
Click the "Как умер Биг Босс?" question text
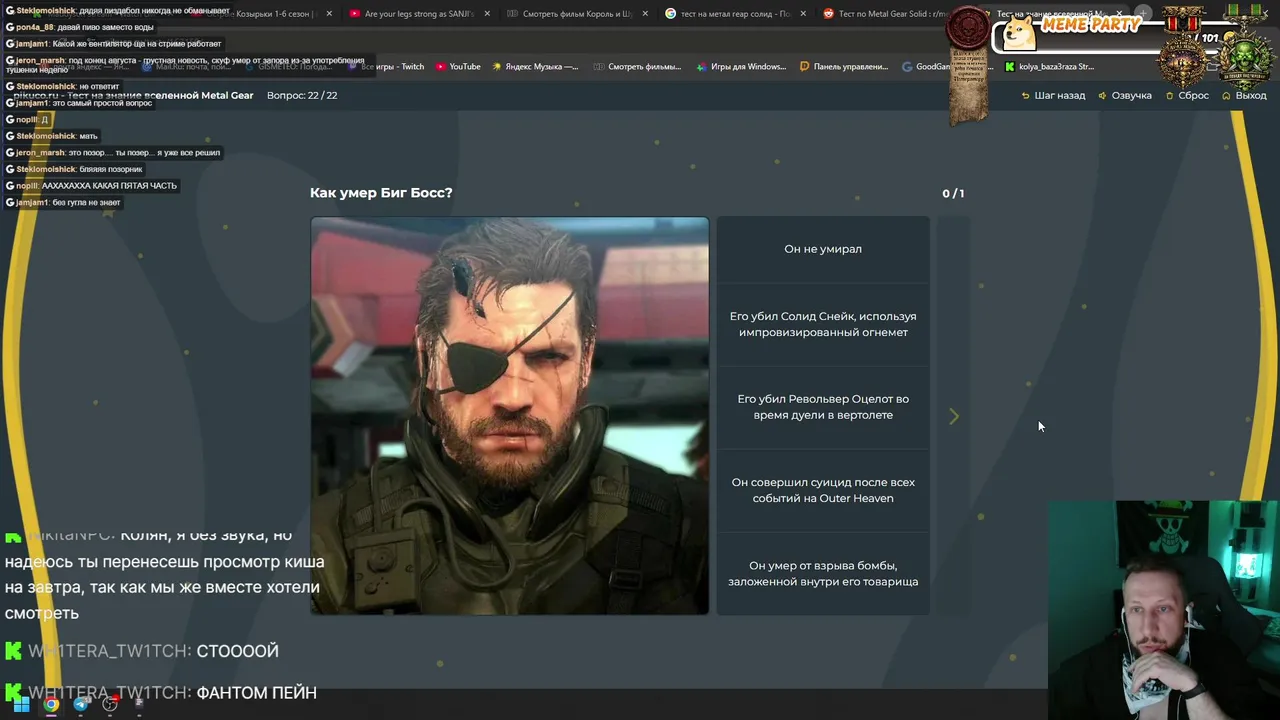click(381, 193)
